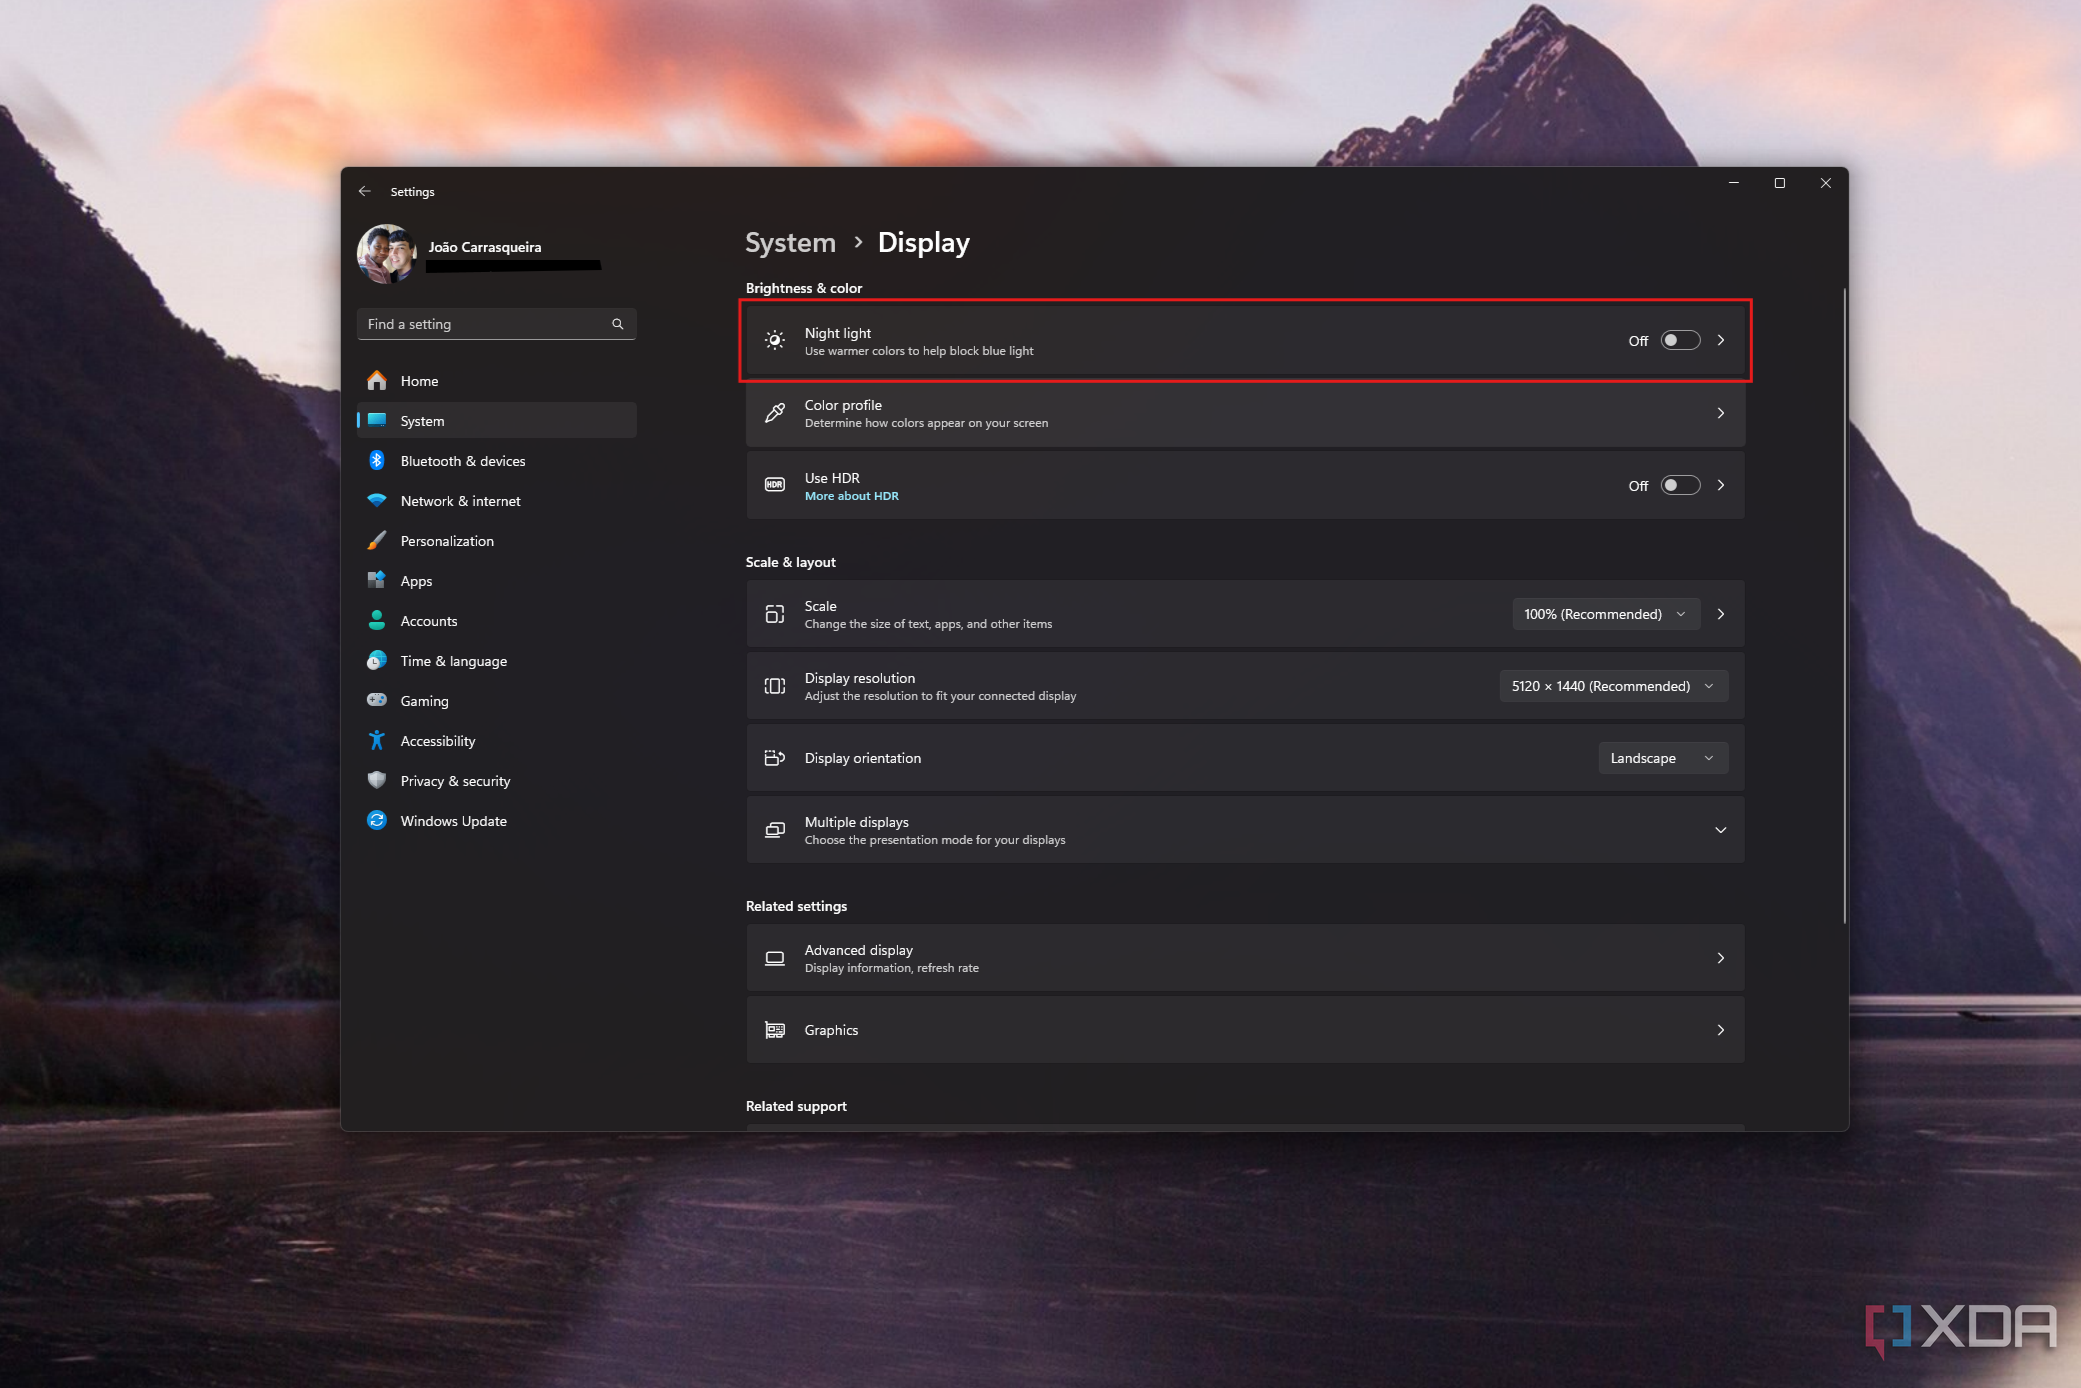Toggle Use HDR on
The width and height of the screenshot is (2081, 1388).
(x=1677, y=485)
